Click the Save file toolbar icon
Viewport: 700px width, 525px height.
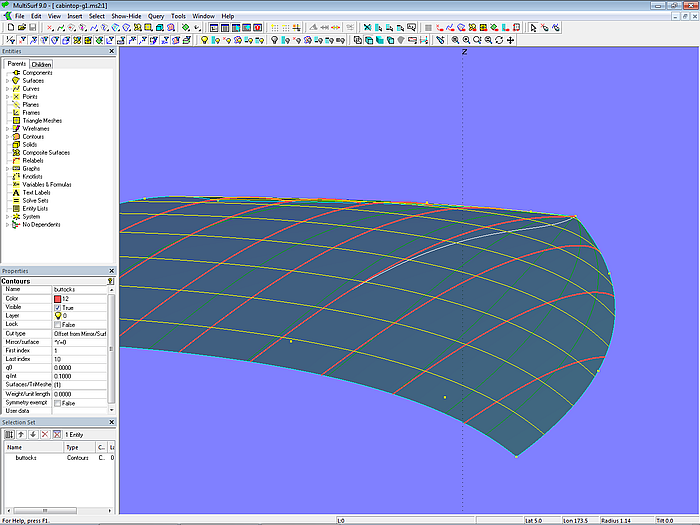pos(30,28)
